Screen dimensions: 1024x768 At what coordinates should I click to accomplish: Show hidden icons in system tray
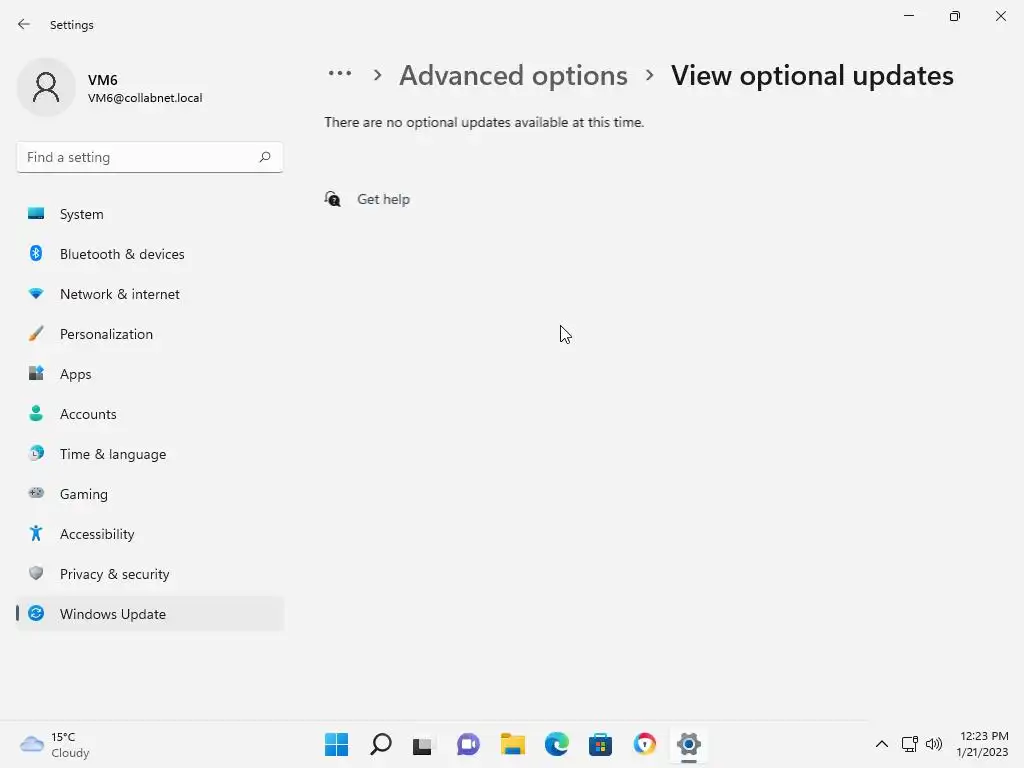[x=882, y=744]
